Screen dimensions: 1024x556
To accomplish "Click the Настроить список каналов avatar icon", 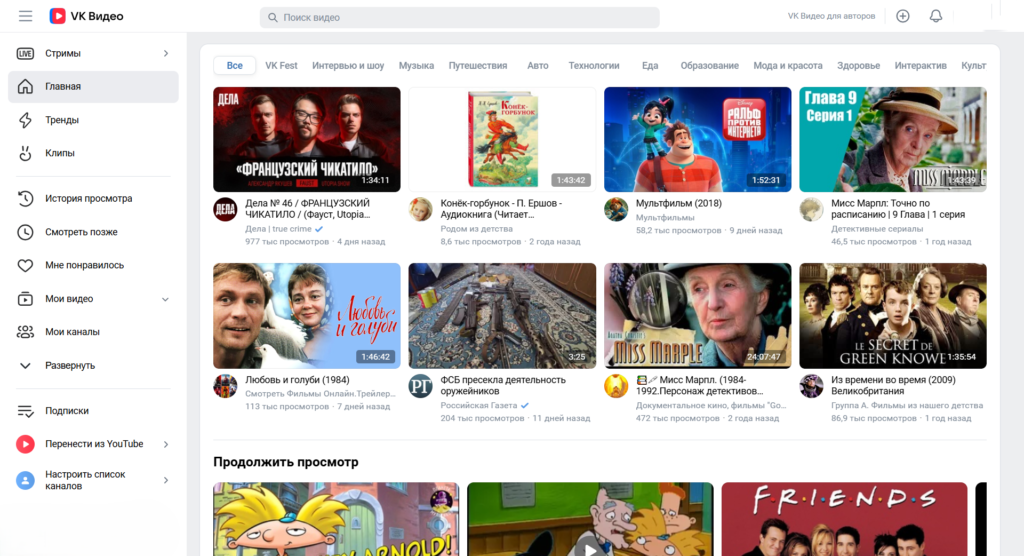I will tap(25, 480).
